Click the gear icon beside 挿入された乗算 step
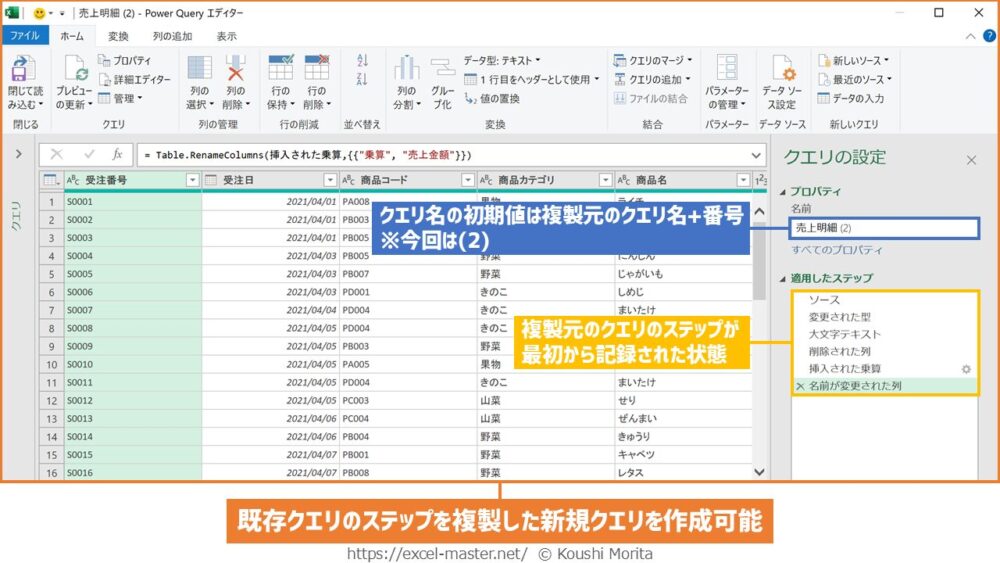This screenshot has height=563, width=1000. coord(966,368)
